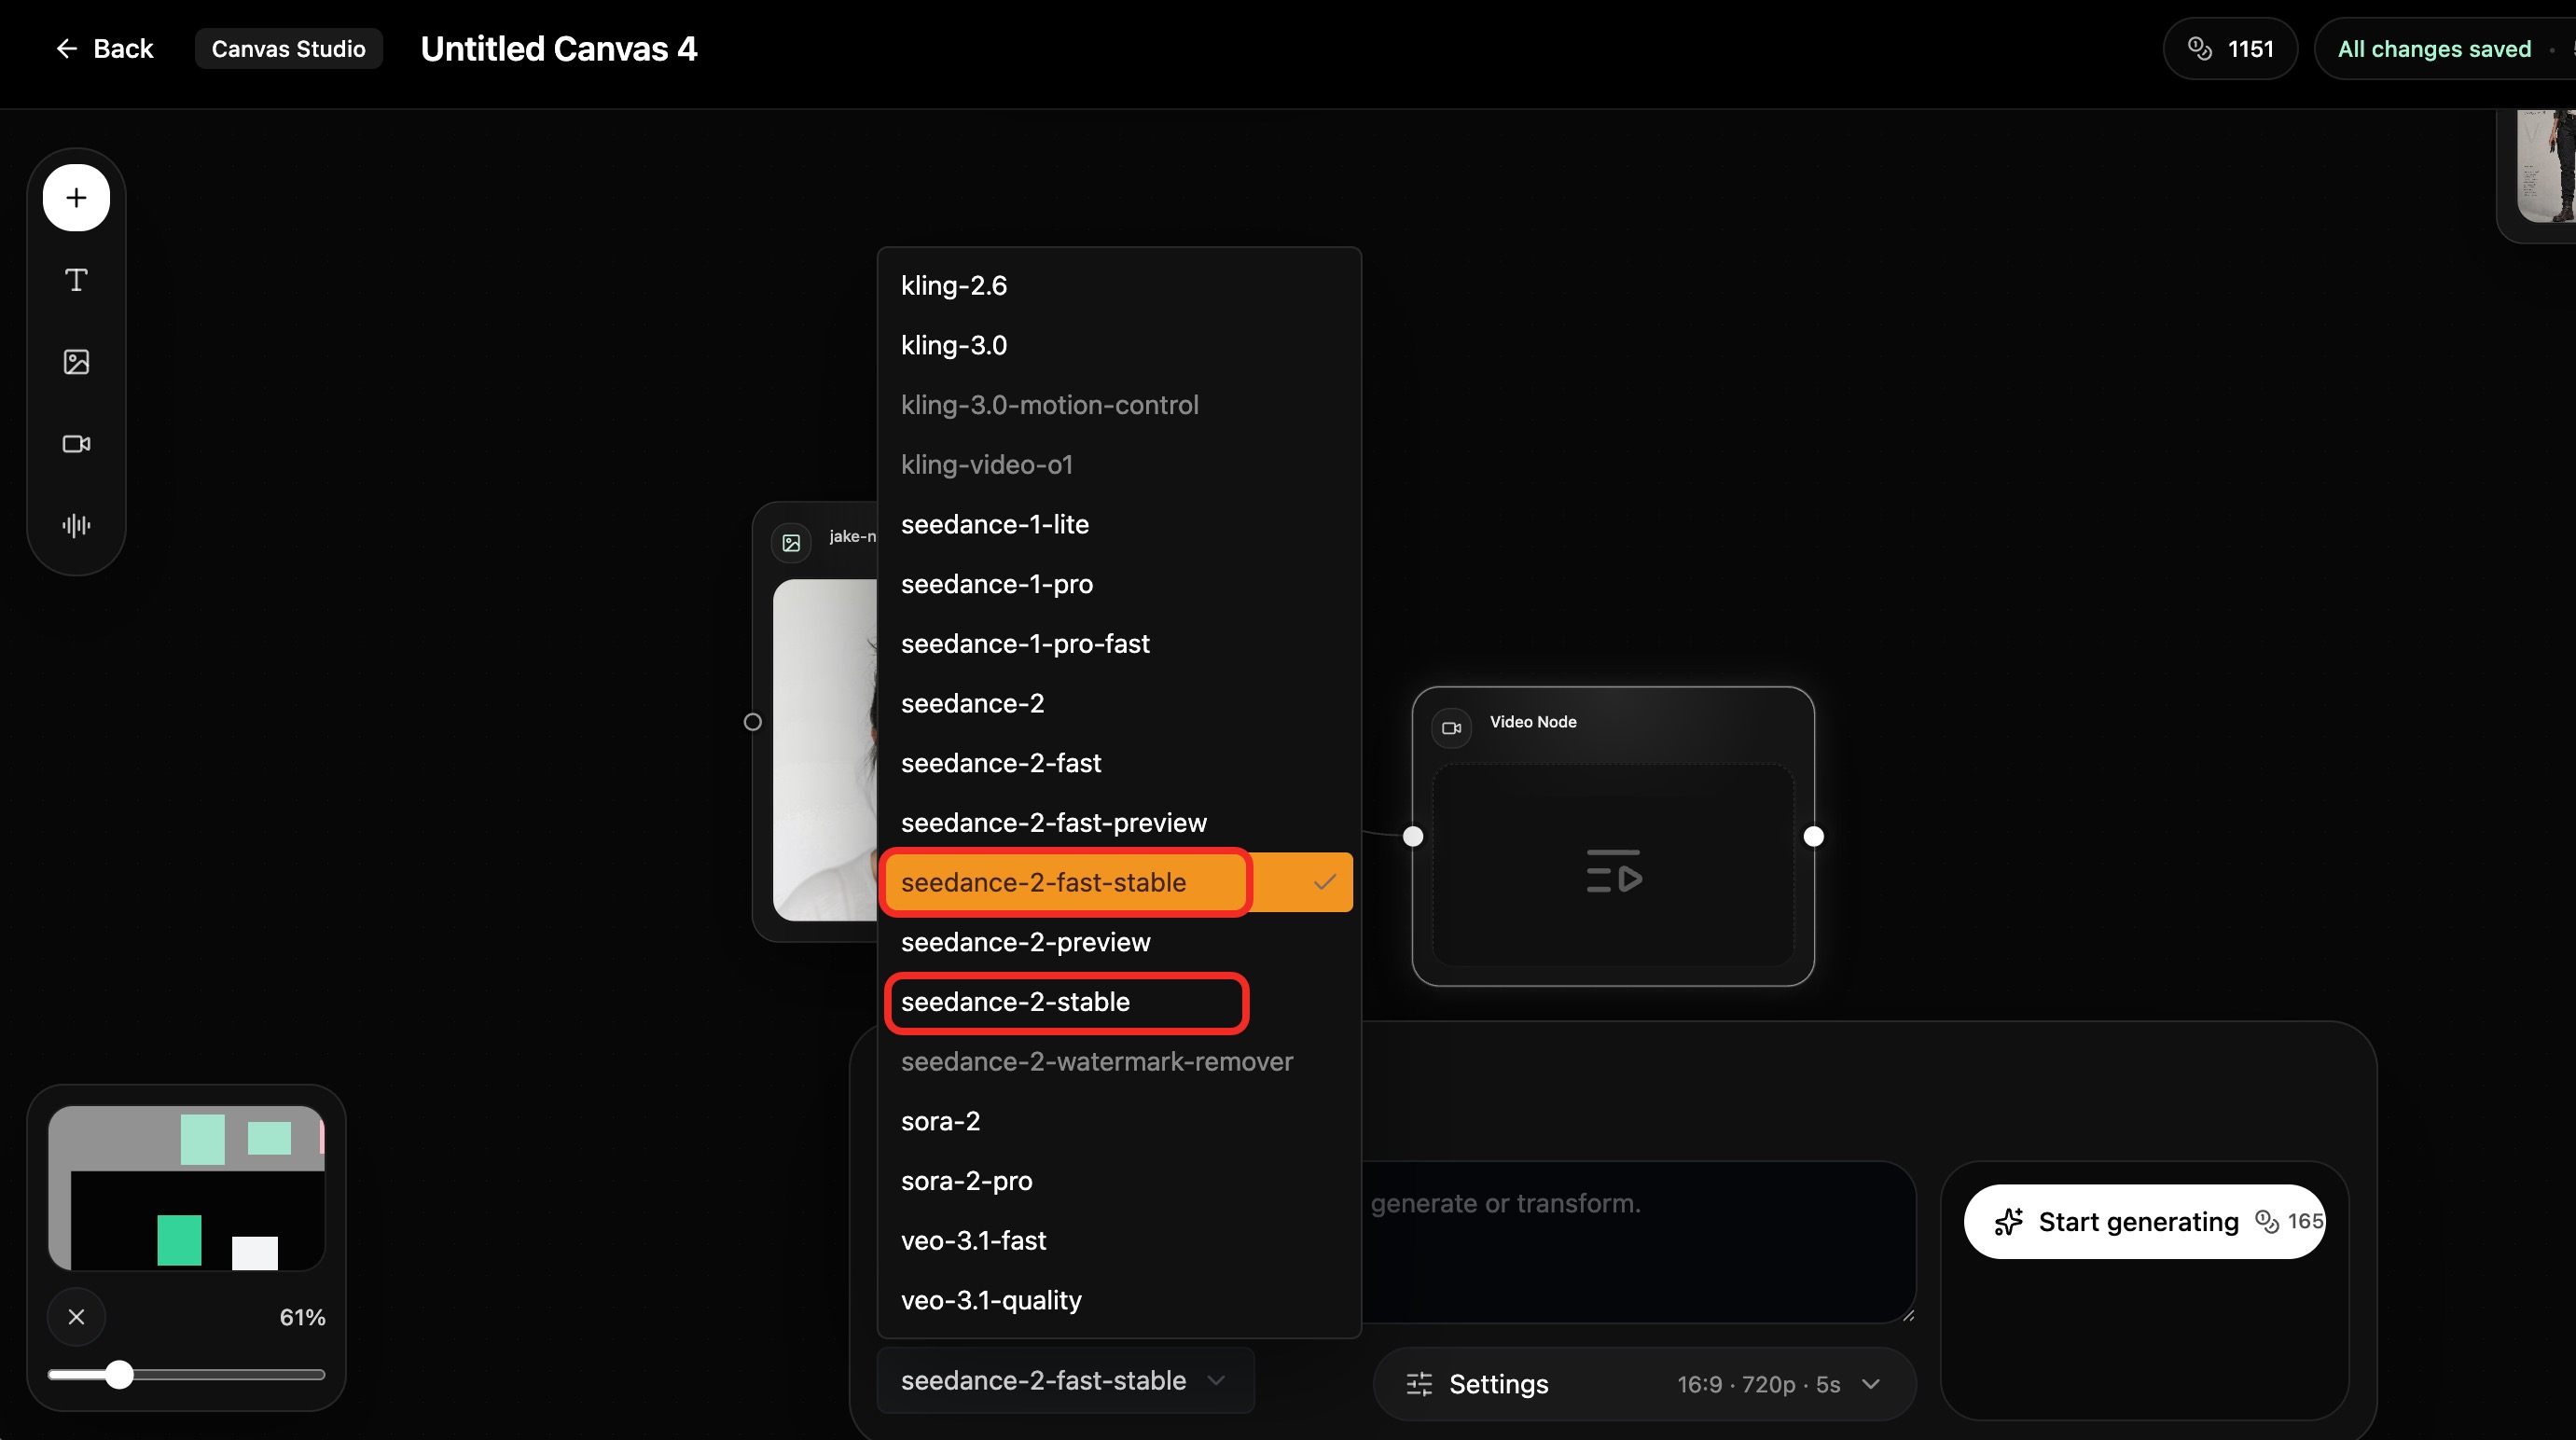Open the Canvas Studio label
Viewport: 2576px width, 1440px height.
[x=288, y=49]
